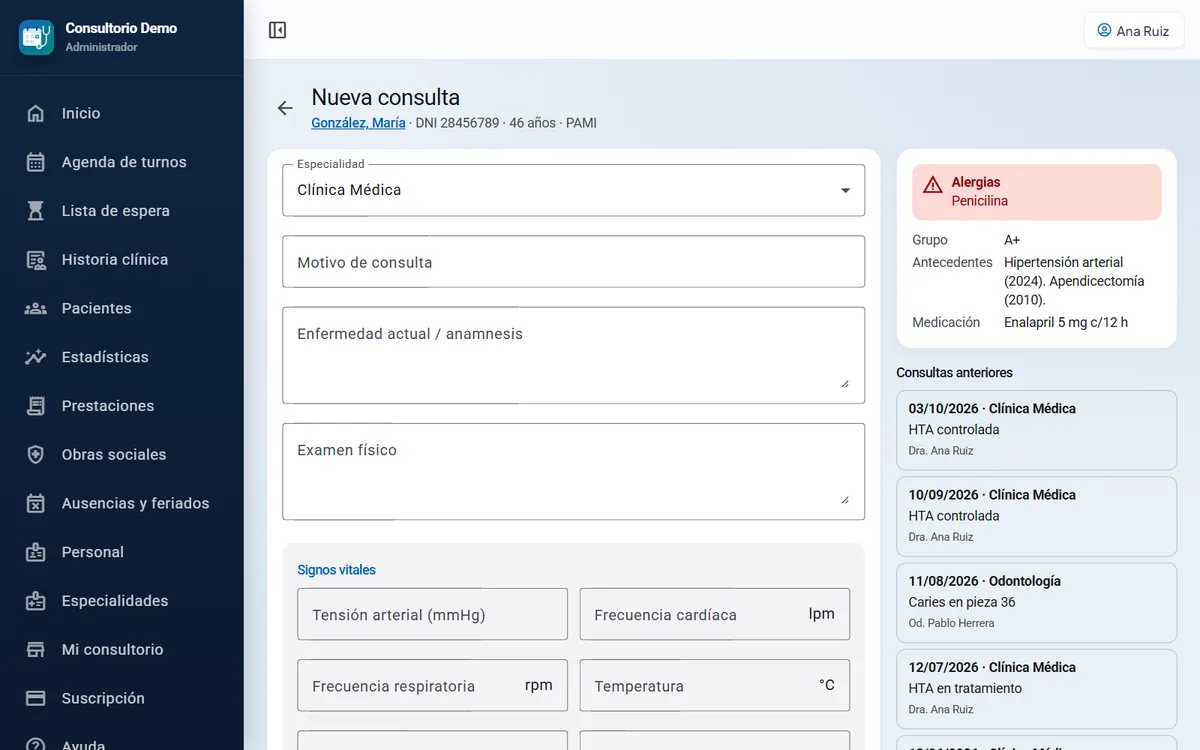Click the Especialidades medical icon
The image size is (1200, 750).
(x=36, y=601)
